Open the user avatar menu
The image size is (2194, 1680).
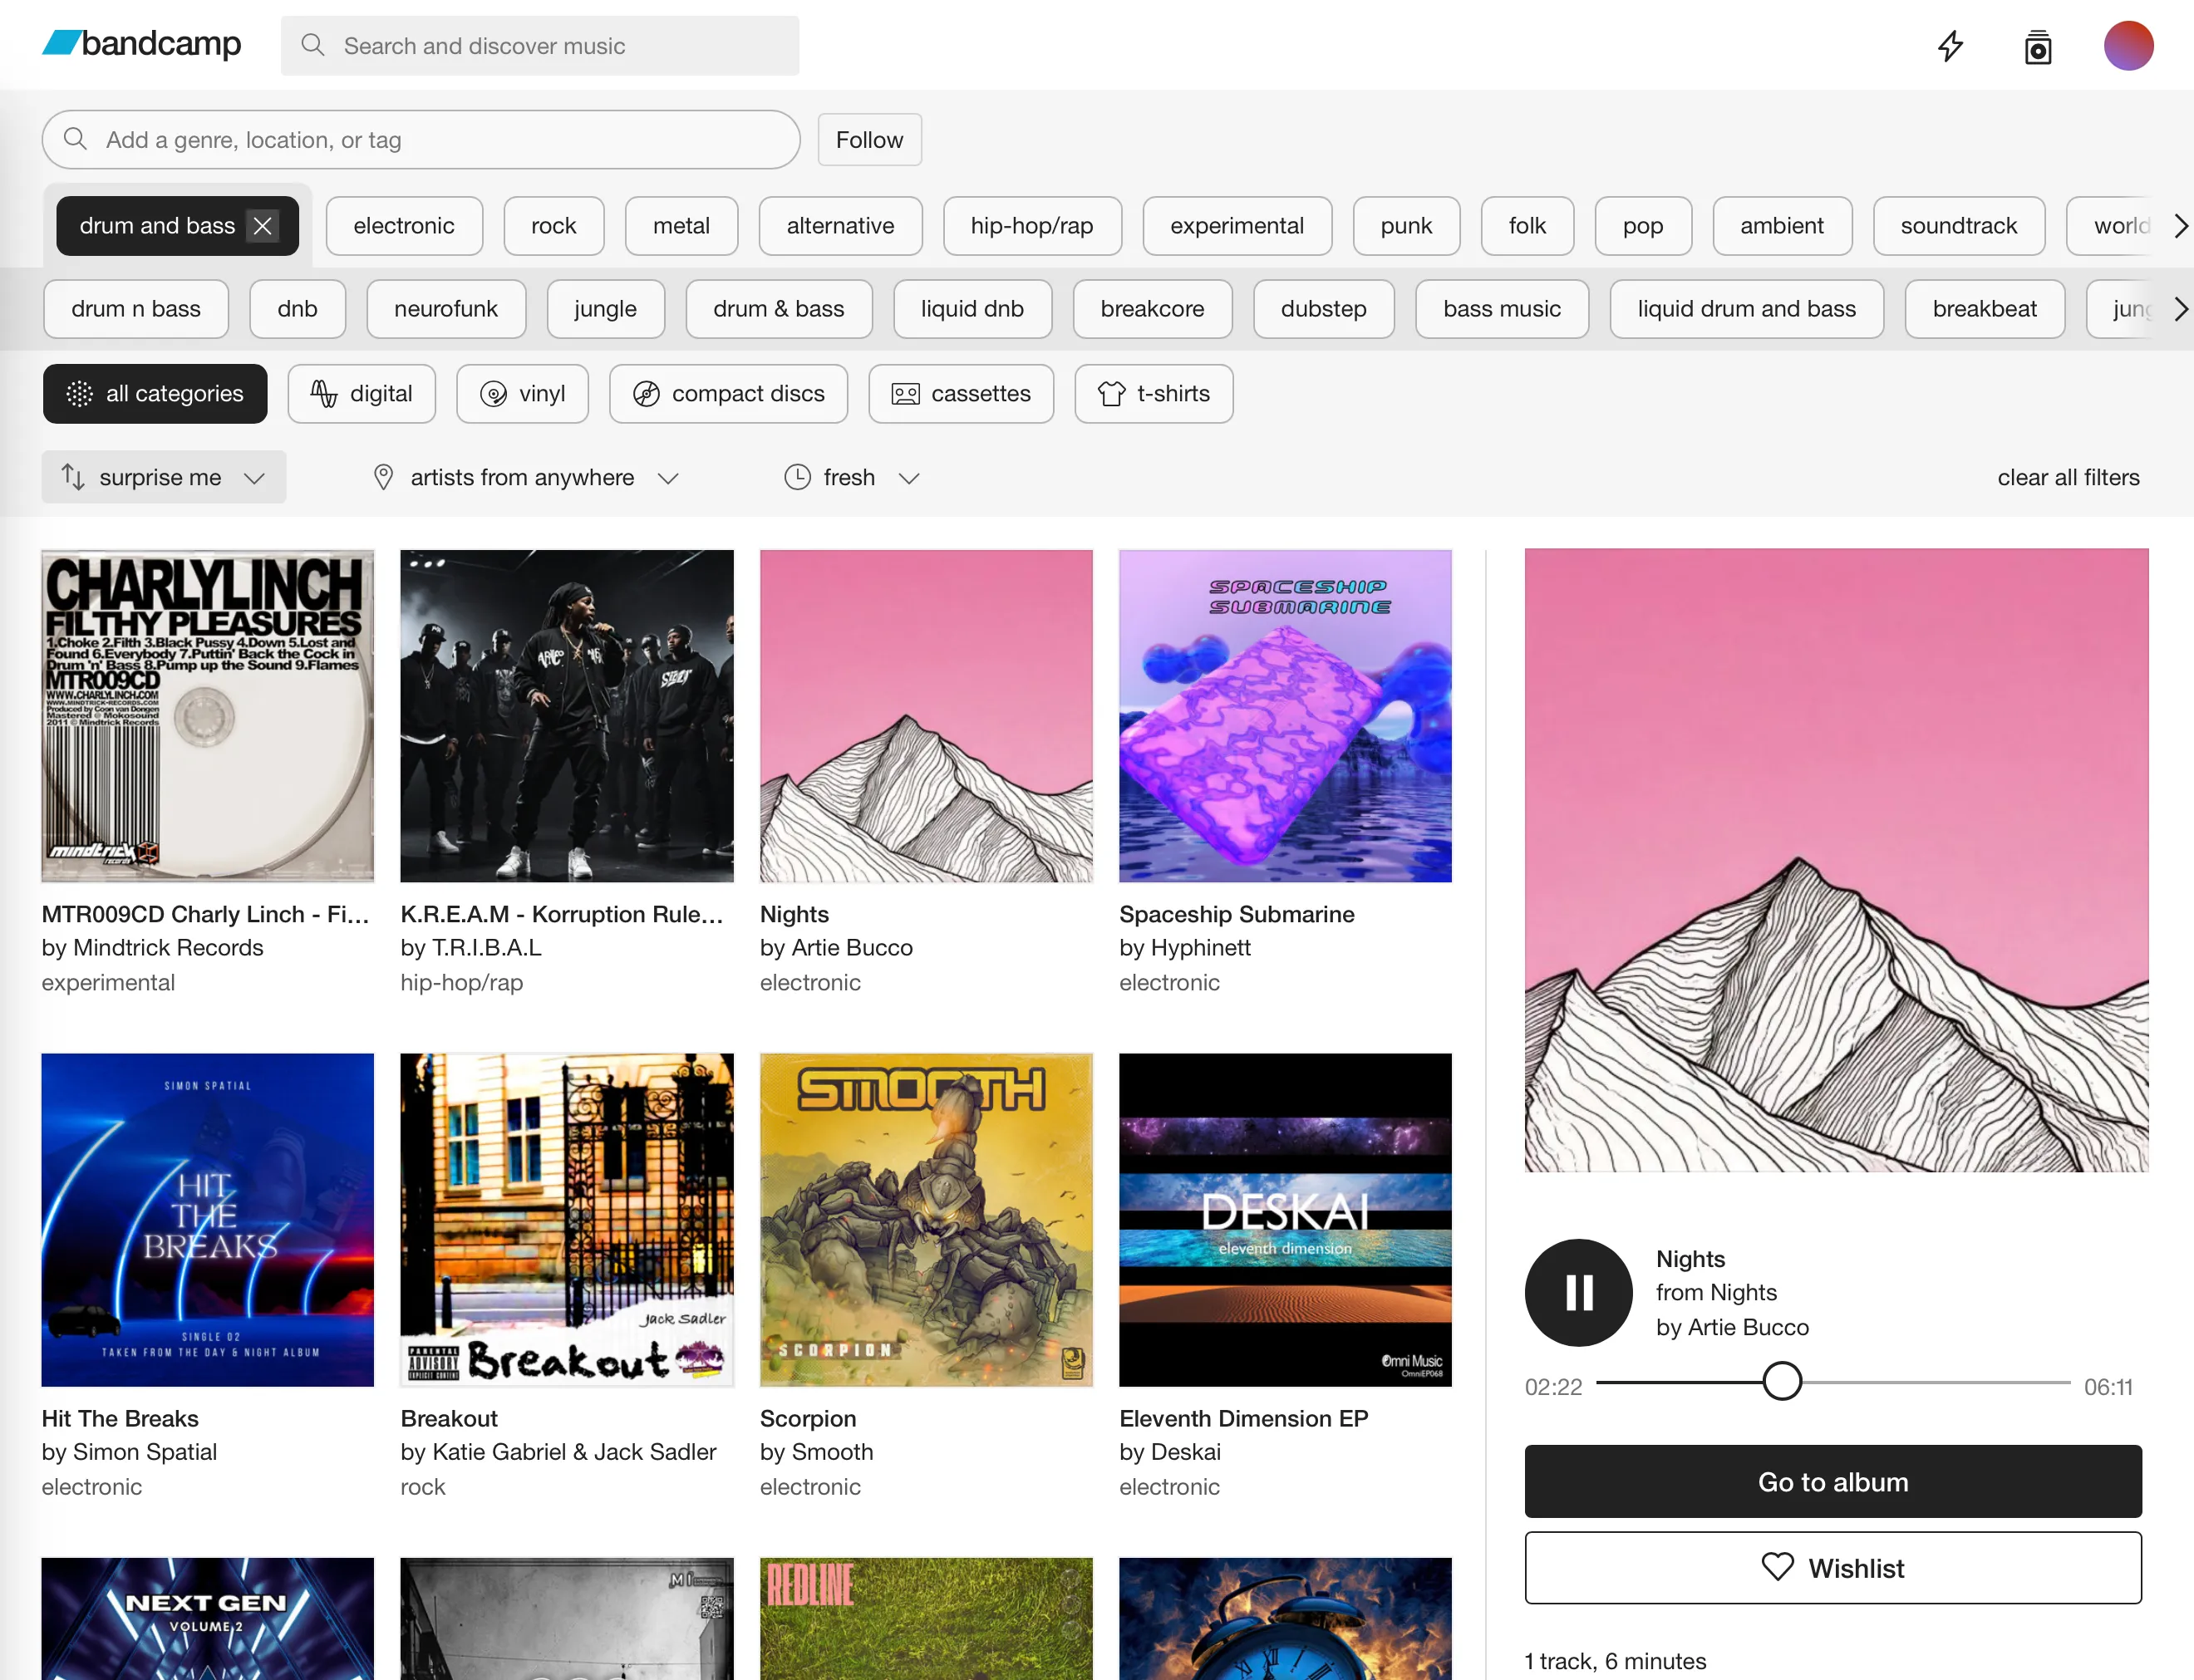pyautogui.click(x=2127, y=46)
